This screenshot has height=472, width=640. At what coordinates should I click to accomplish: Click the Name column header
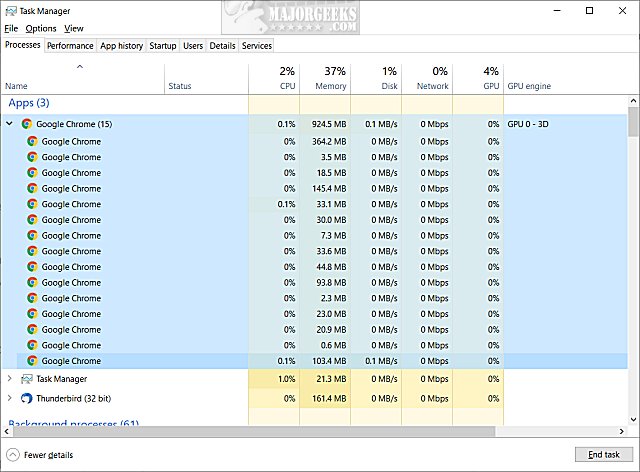click(x=16, y=86)
